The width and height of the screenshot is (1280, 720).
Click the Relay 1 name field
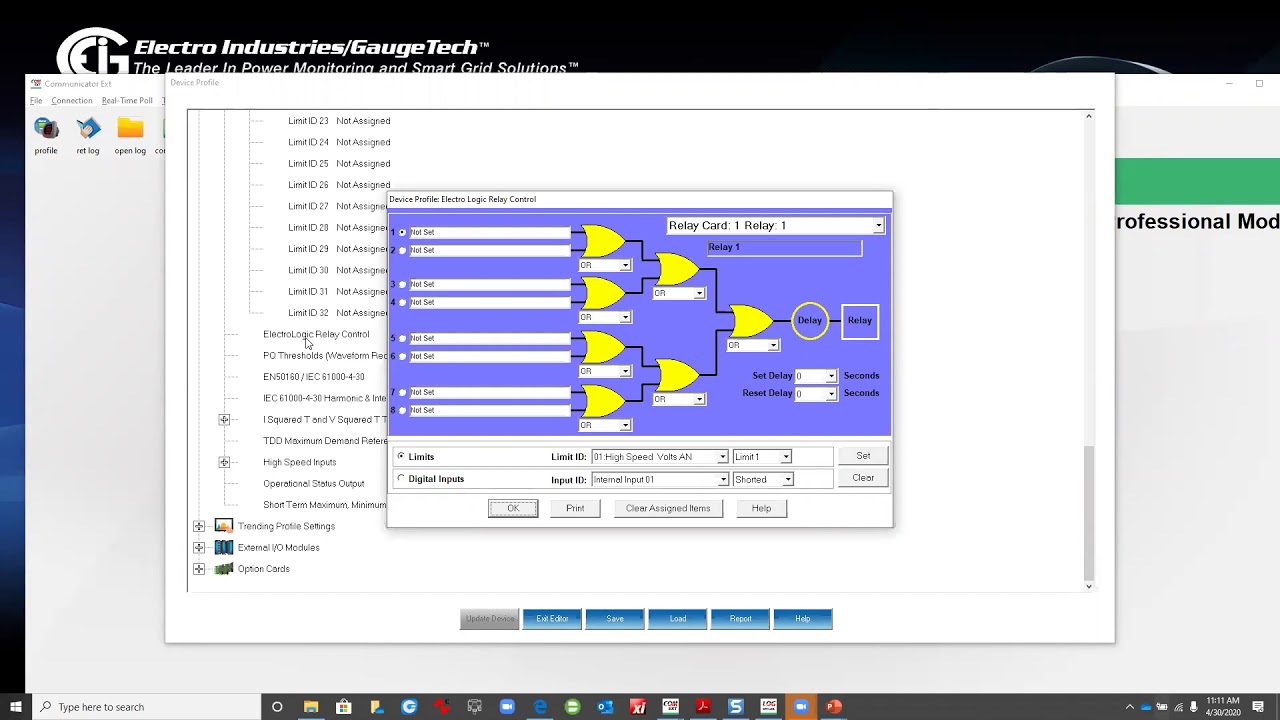click(x=784, y=247)
